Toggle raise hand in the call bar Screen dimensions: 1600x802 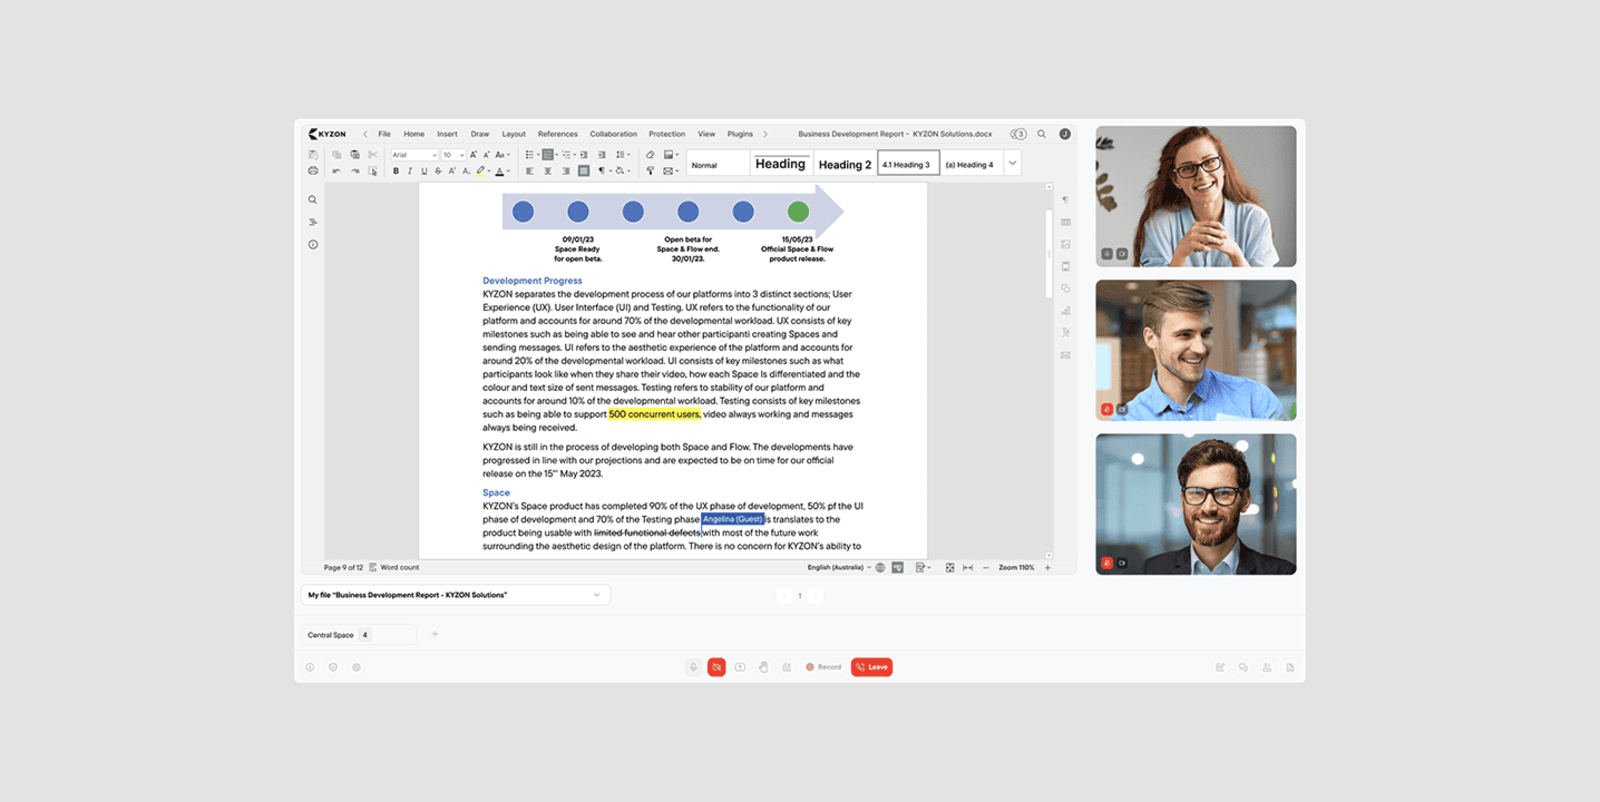[x=763, y=667]
